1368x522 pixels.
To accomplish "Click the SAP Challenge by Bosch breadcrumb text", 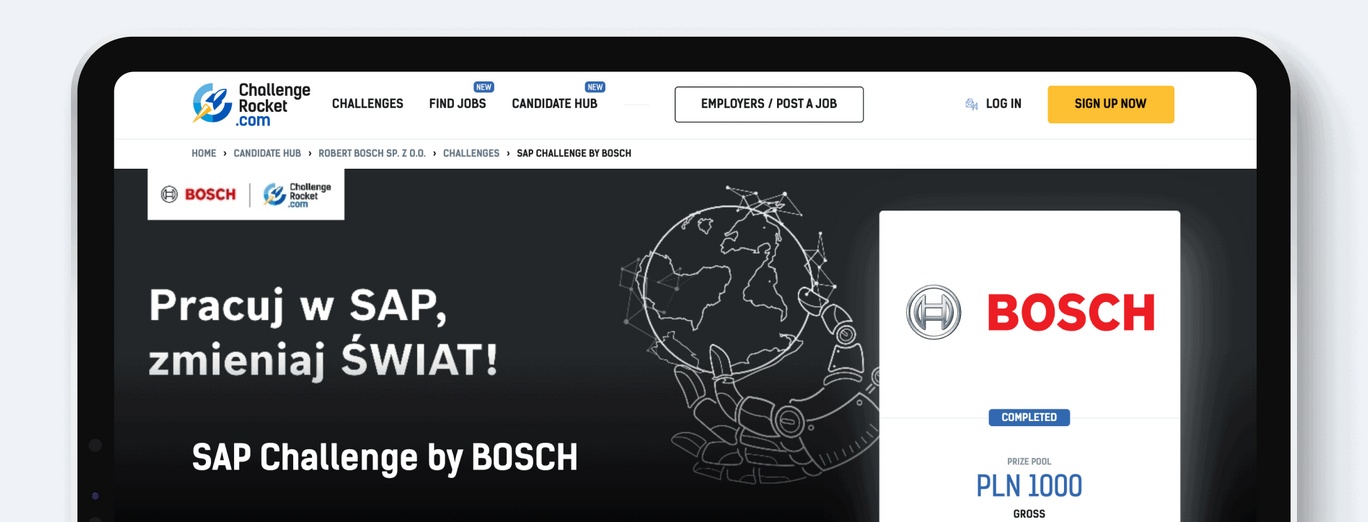I will tap(574, 153).
